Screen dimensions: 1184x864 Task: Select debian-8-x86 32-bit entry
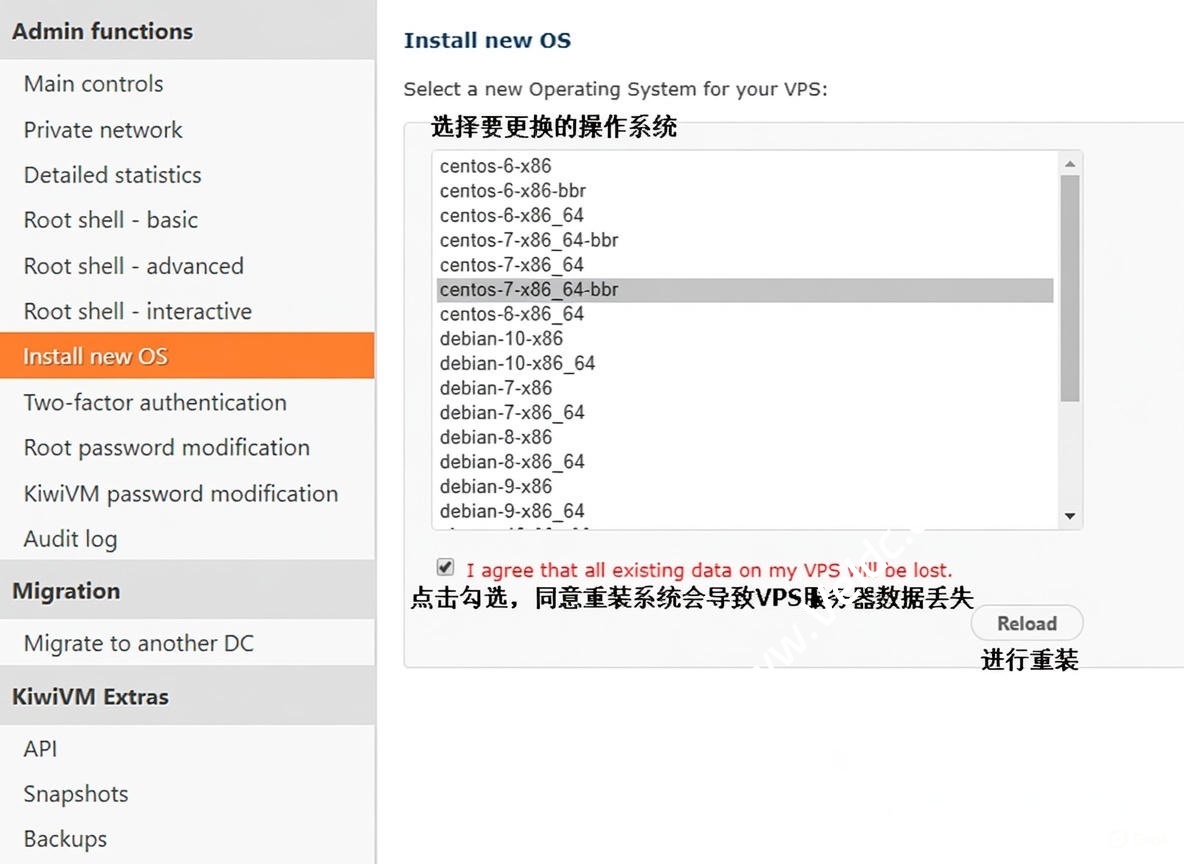tap(496, 437)
